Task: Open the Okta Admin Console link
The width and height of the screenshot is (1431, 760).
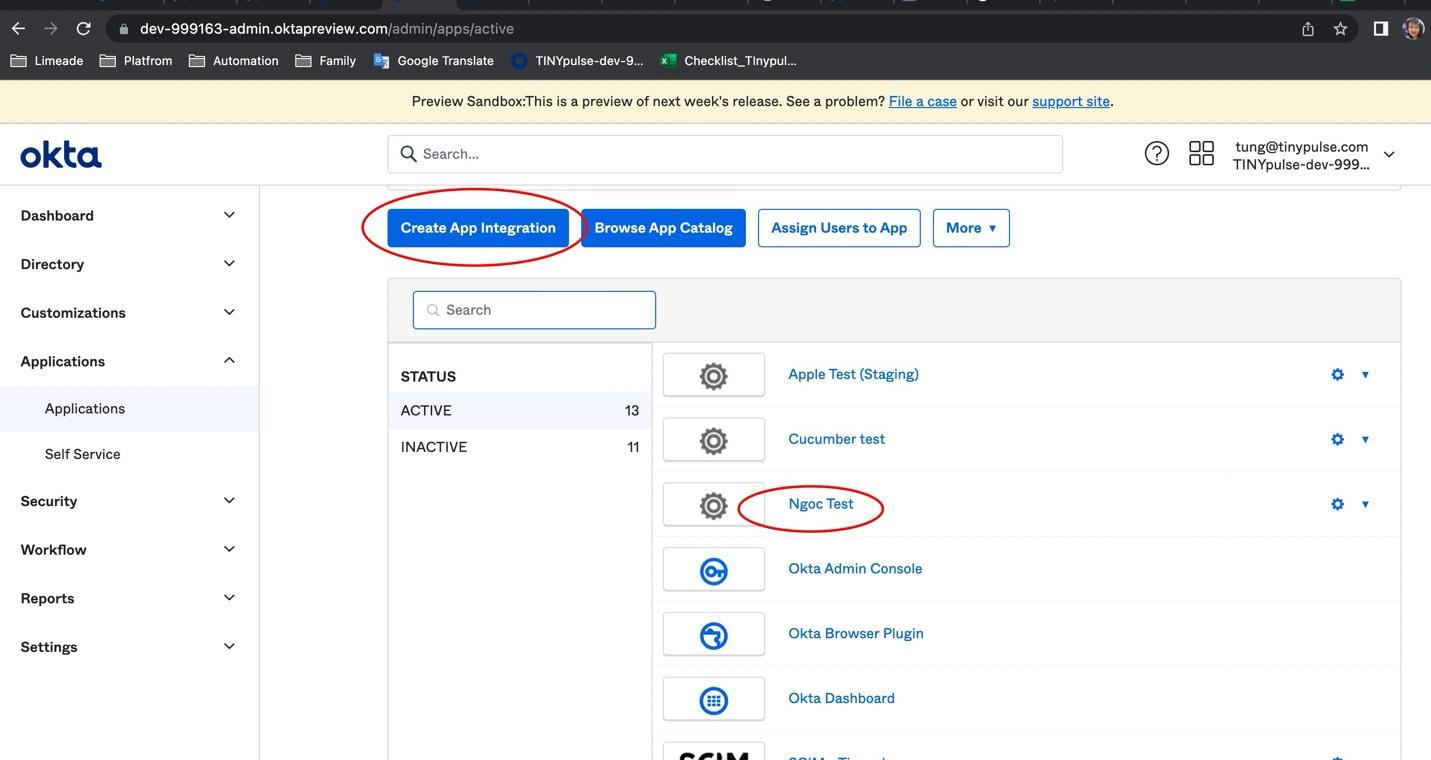Action: coord(855,569)
